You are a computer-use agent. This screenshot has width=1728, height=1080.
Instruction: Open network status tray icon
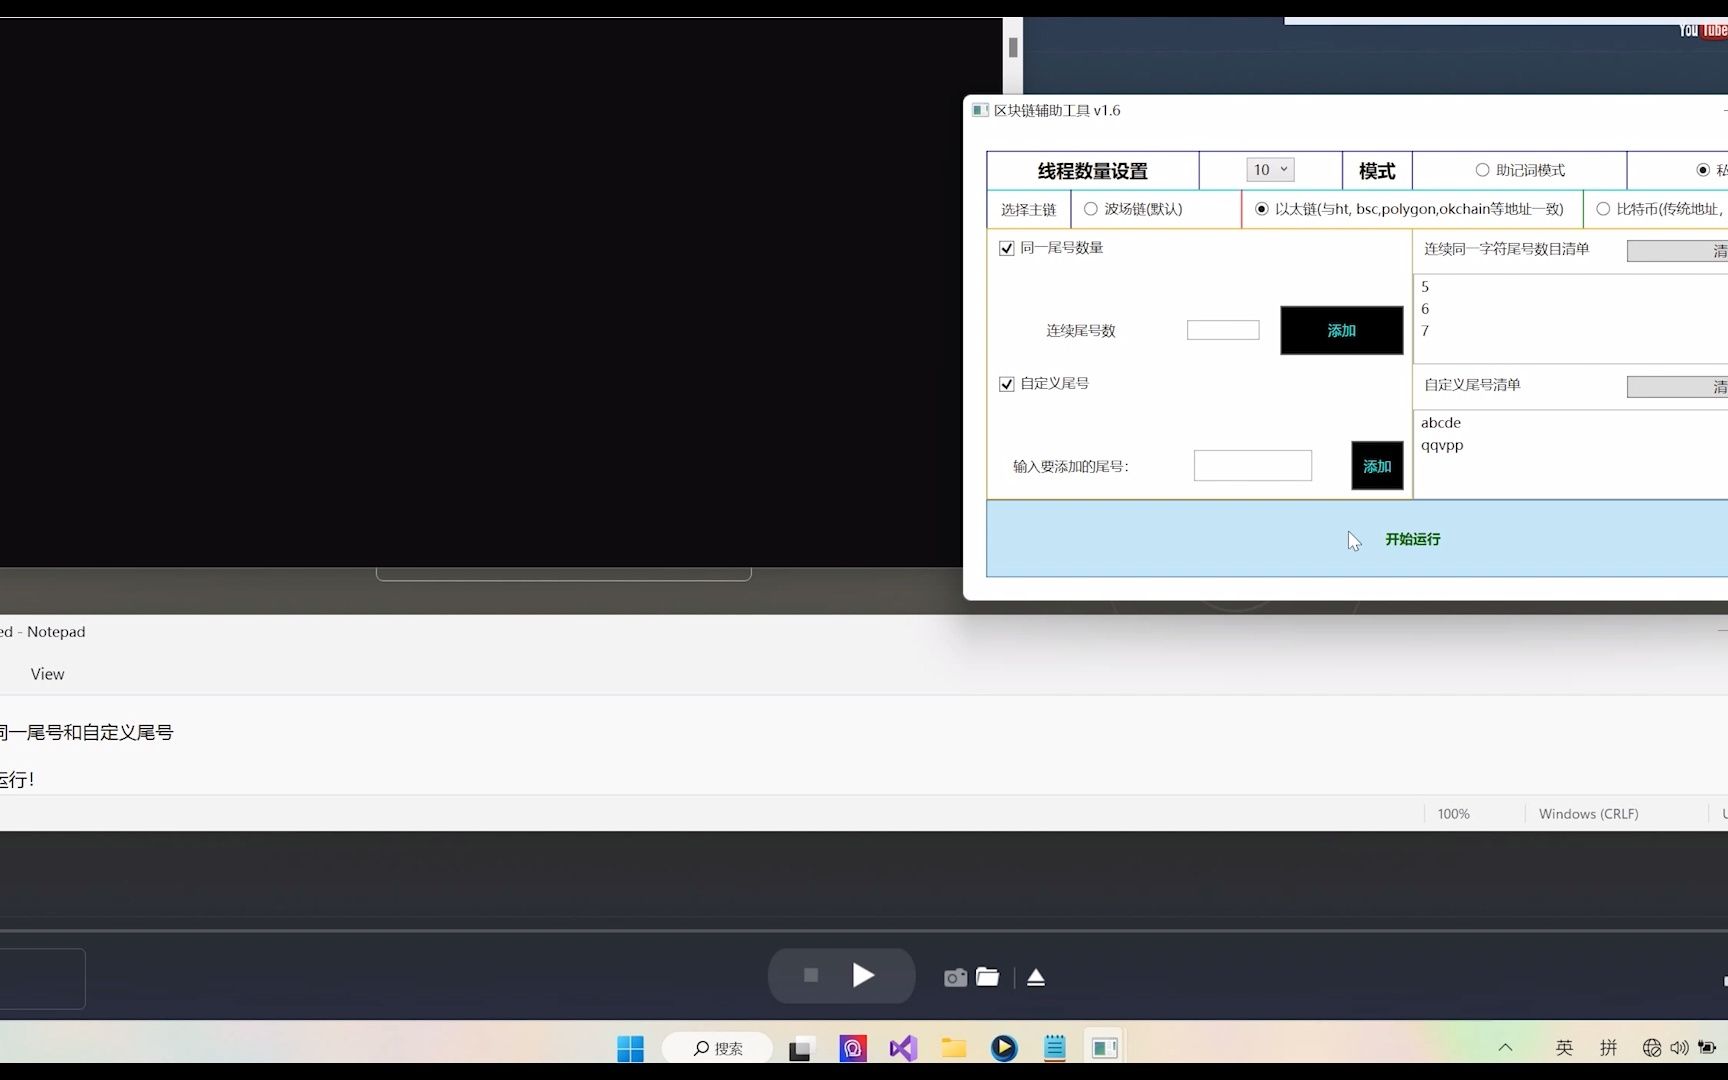click(1652, 1048)
